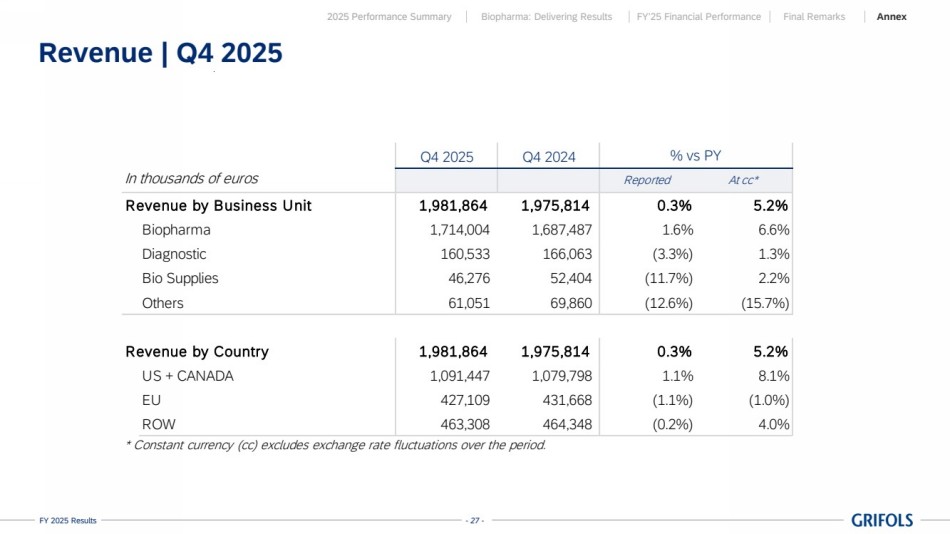This screenshot has height=534, width=950.
Task: Click the Reported sub-header
Action: tap(647, 180)
